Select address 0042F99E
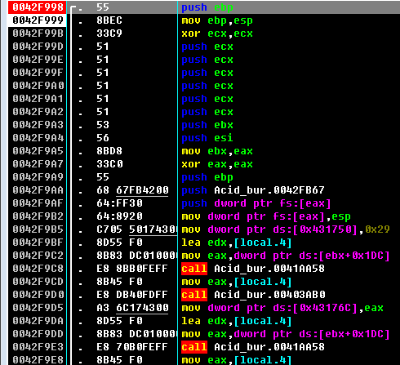 (38, 60)
